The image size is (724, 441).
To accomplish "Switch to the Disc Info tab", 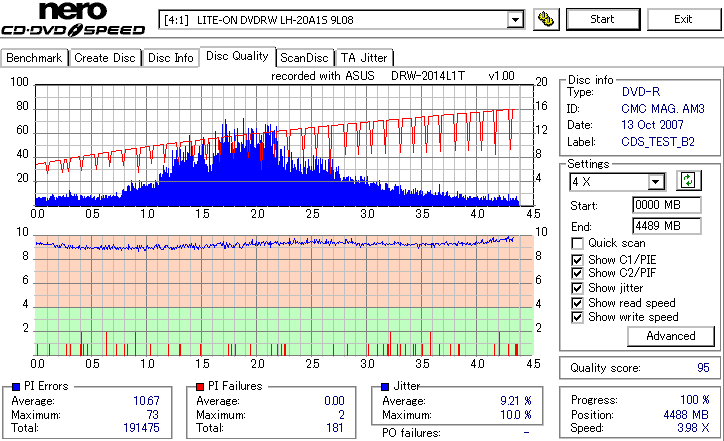I will 170,58.
